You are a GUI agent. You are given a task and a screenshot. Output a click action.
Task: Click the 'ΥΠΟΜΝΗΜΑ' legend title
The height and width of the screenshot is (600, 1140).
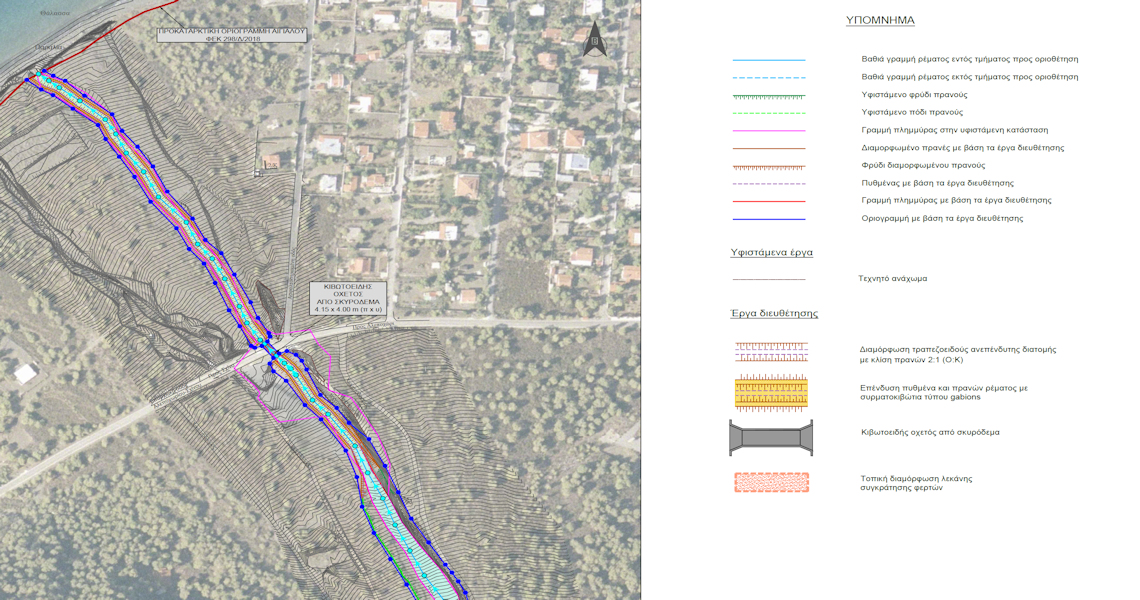pos(880,20)
